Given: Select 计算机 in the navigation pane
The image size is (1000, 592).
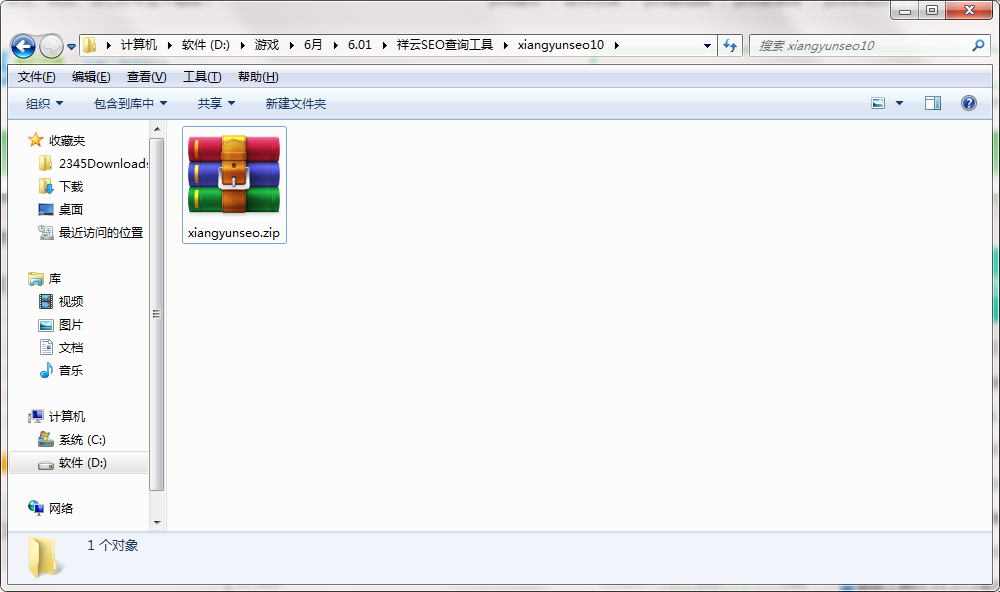Looking at the screenshot, I should [x=66, y=417].
